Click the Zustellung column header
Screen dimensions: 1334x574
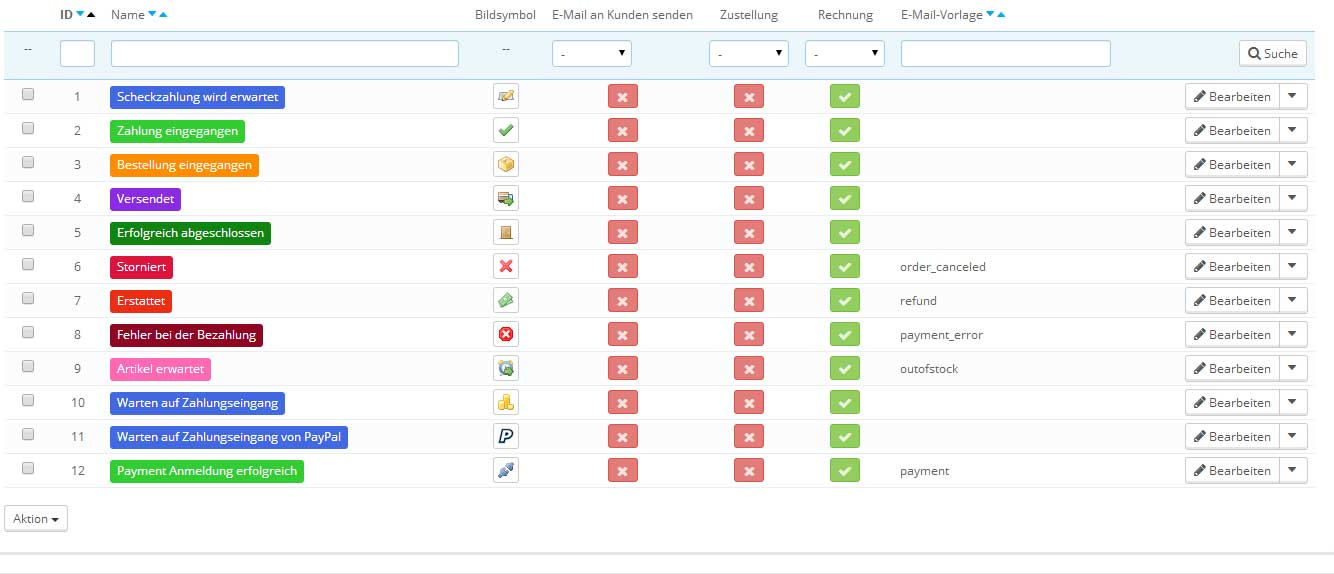(749, 15)
